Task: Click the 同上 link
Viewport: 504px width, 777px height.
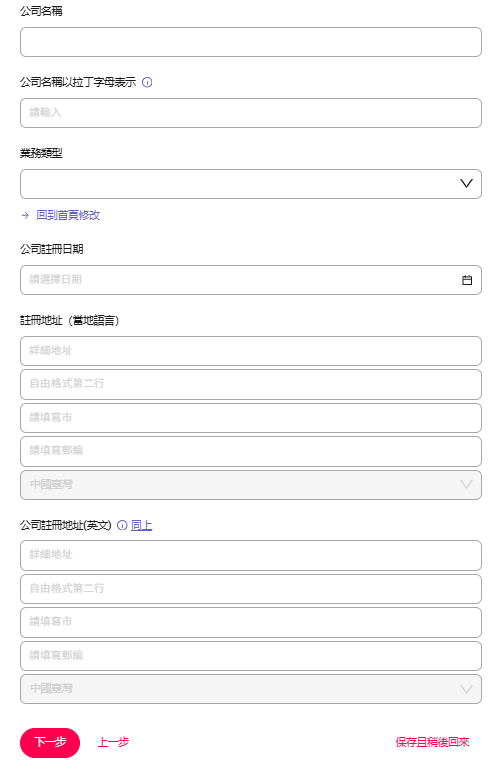Action: 141,525
